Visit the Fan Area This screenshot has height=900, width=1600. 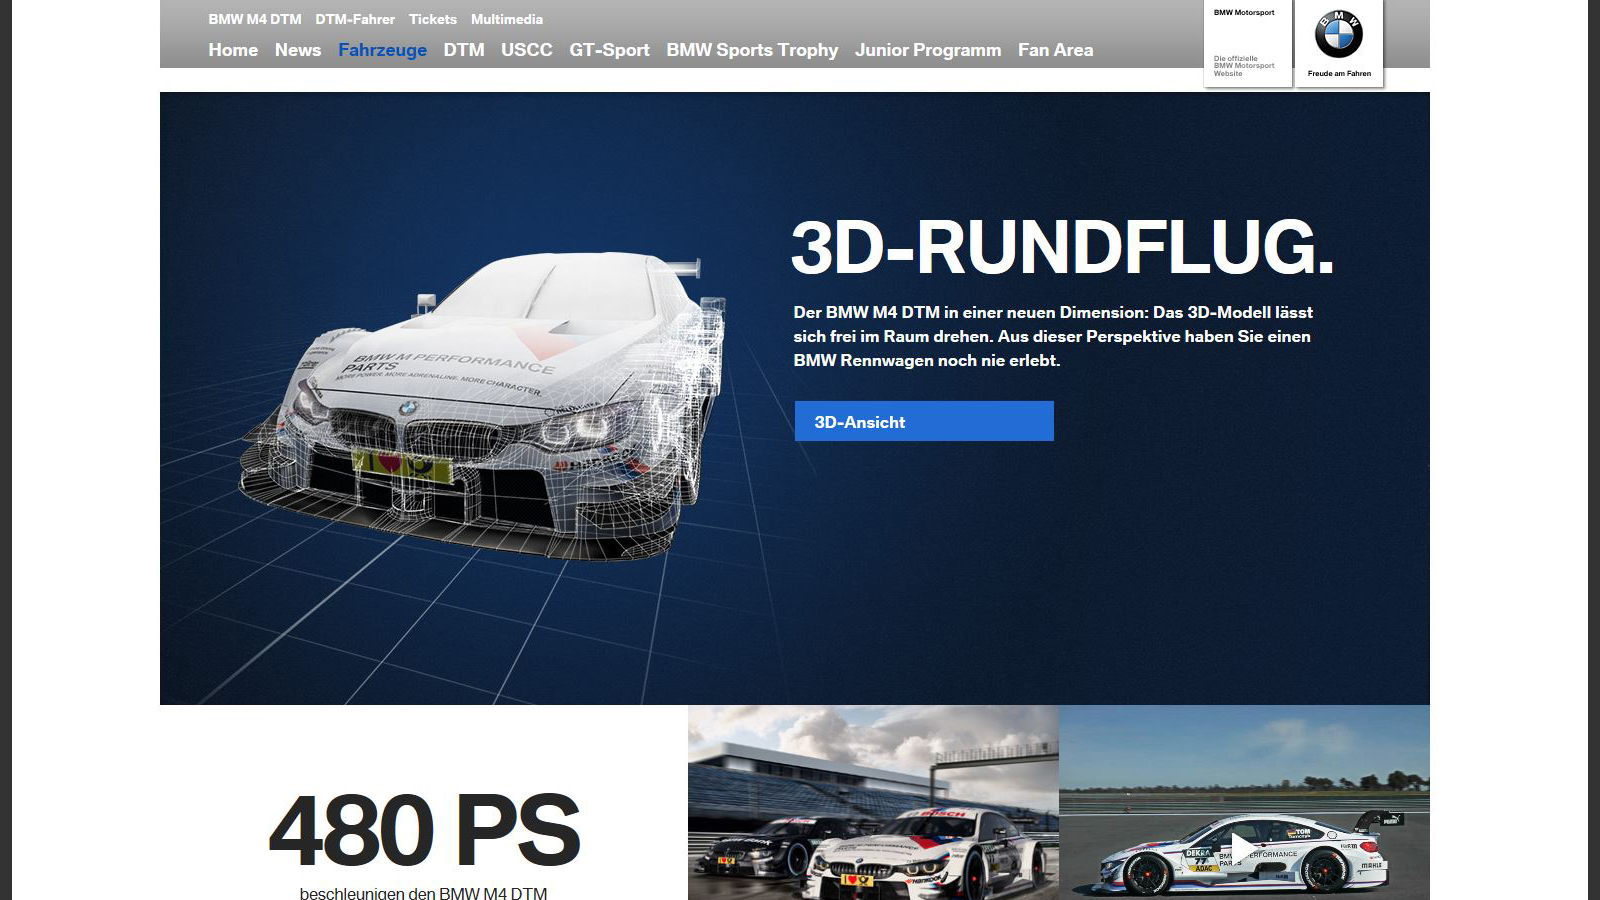[x=1055, y=50]
